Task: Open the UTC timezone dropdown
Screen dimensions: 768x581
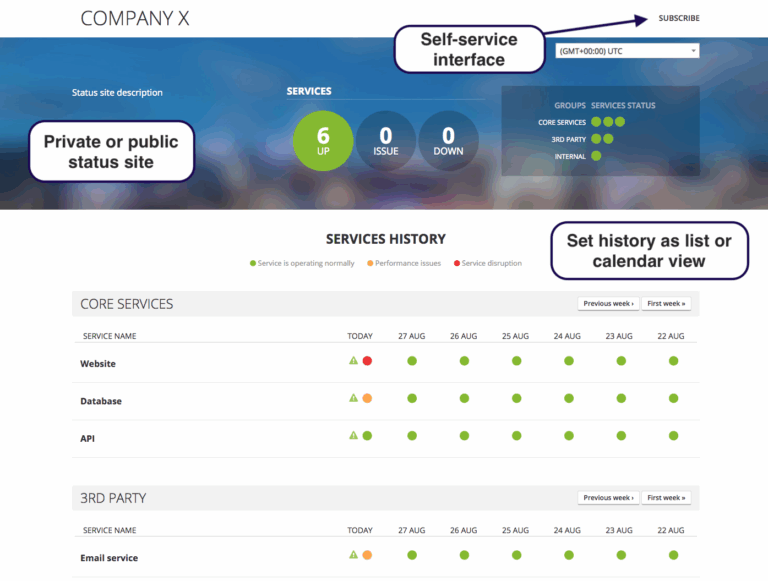Action: pyautogui.click(x=627, y=50)
